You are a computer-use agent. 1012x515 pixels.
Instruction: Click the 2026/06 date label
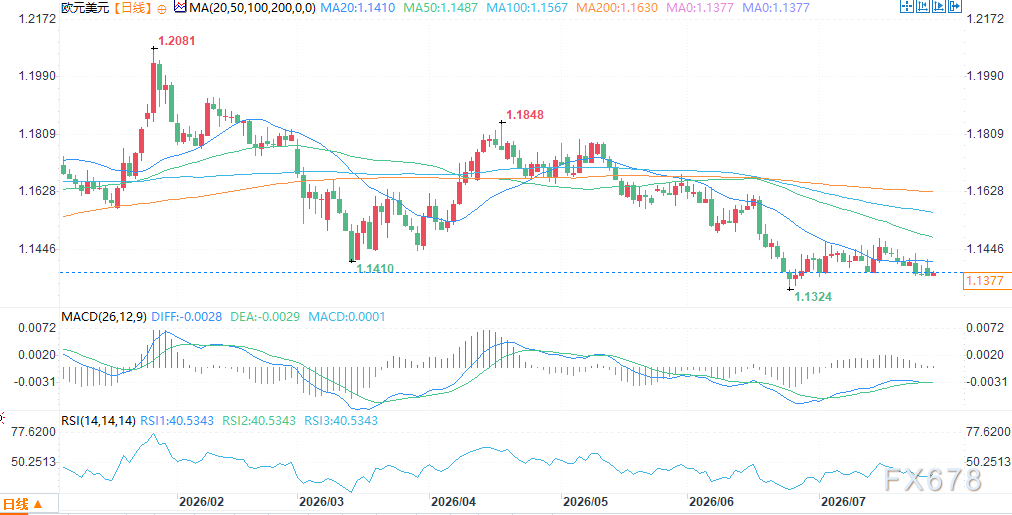[711, 501]
